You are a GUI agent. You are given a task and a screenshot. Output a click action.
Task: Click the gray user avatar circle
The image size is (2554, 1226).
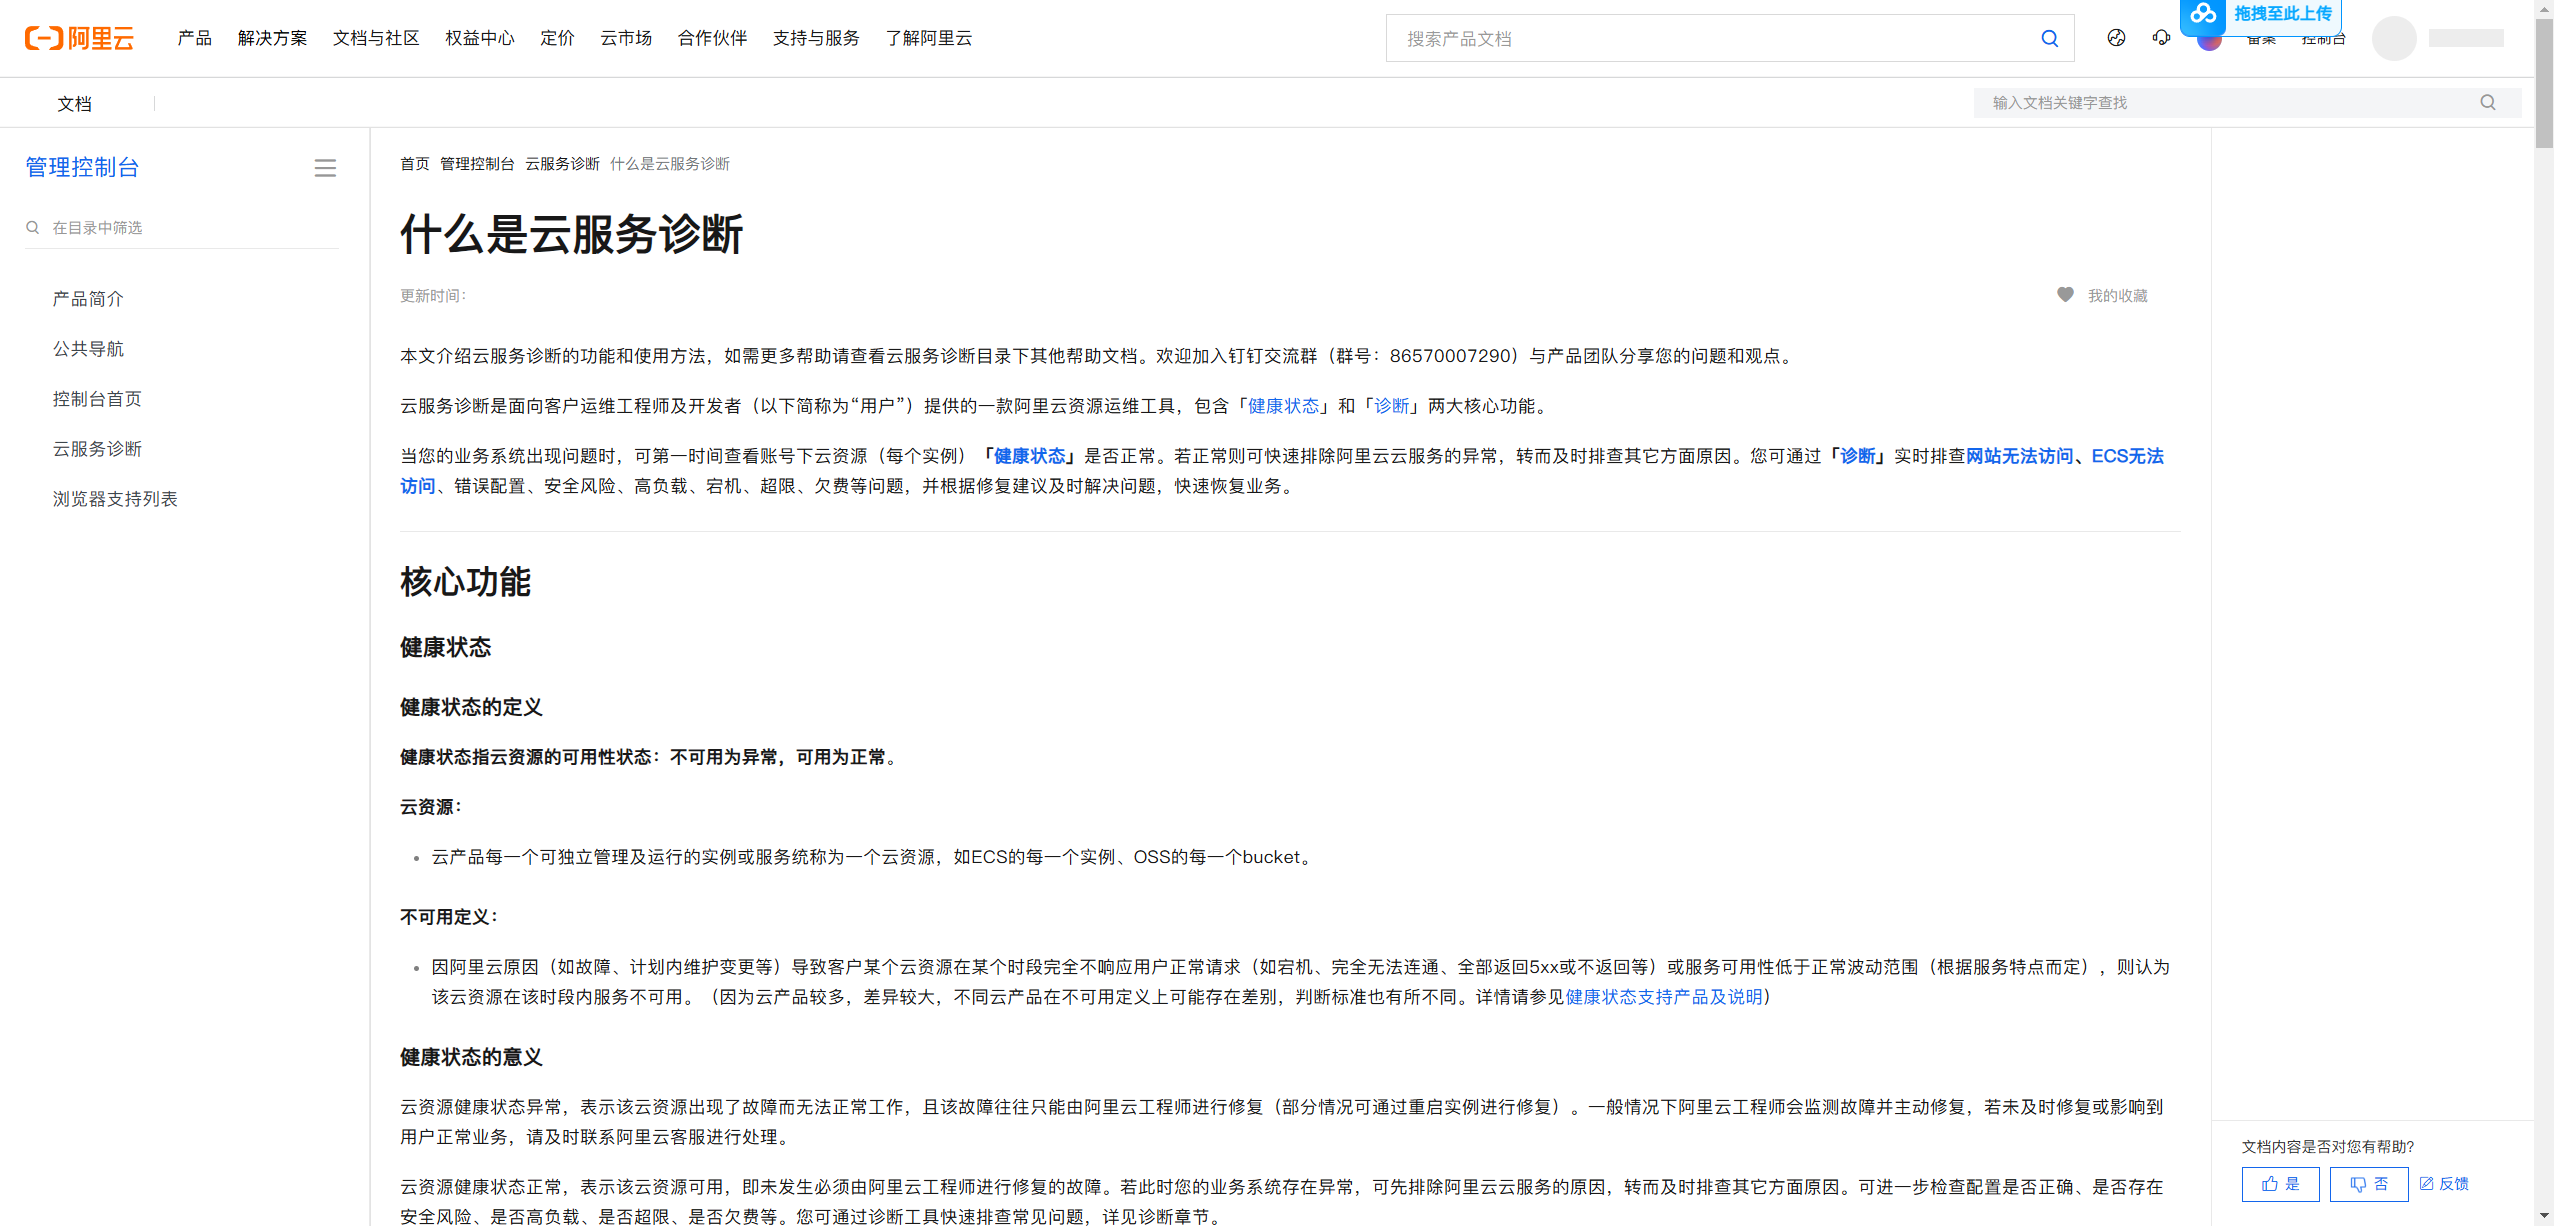pos(2394,38)
